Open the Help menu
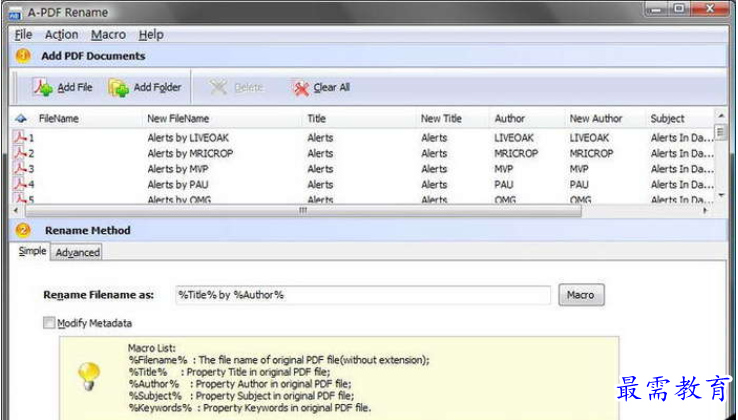Screen dimensions: 738x420 (x=151, y=35)
